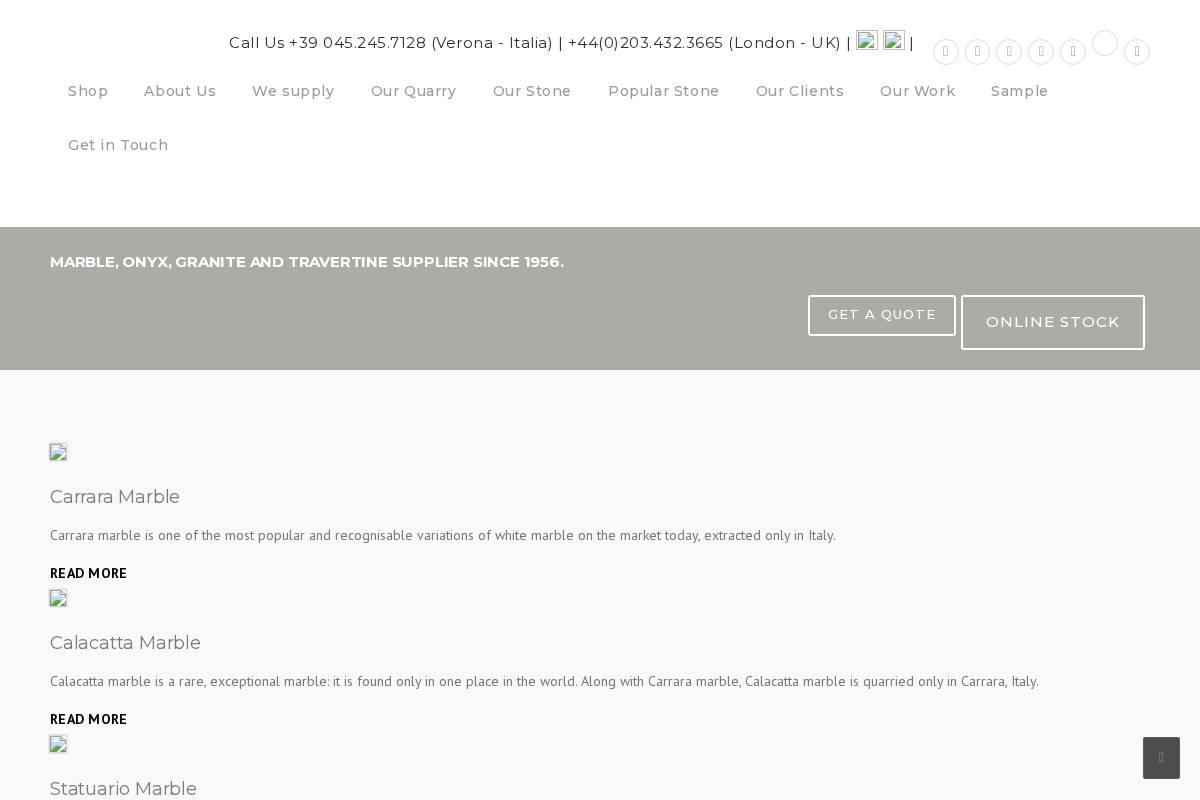1200x800 pixels.
Task: Click the Italy flag icon beside Verona number
Action: pyautogui.click(x=867, y=41)
